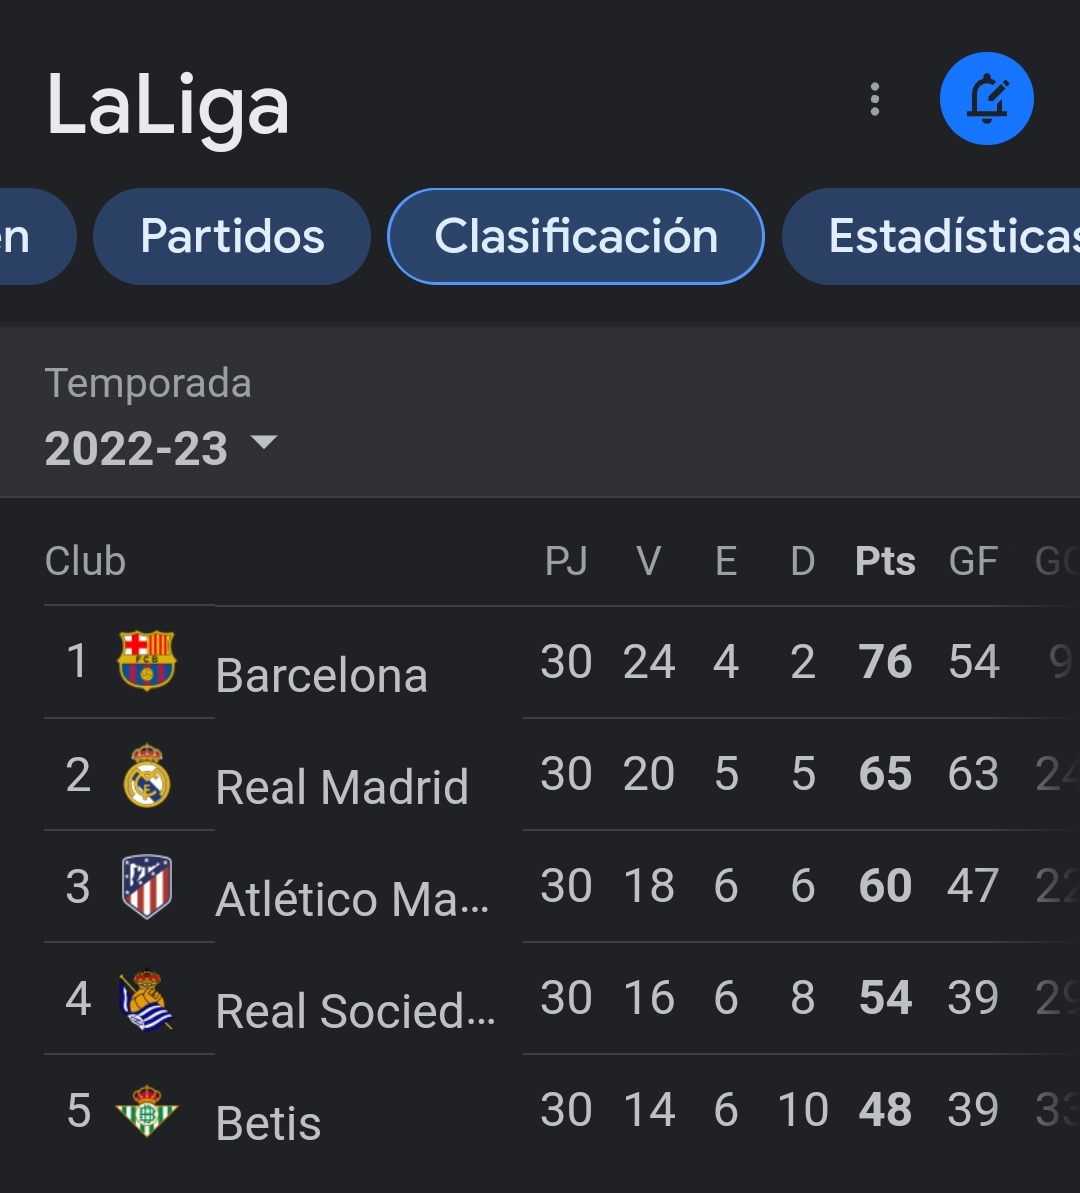
Task: Open the Real Madrid team name link
Action: [342, 787]
